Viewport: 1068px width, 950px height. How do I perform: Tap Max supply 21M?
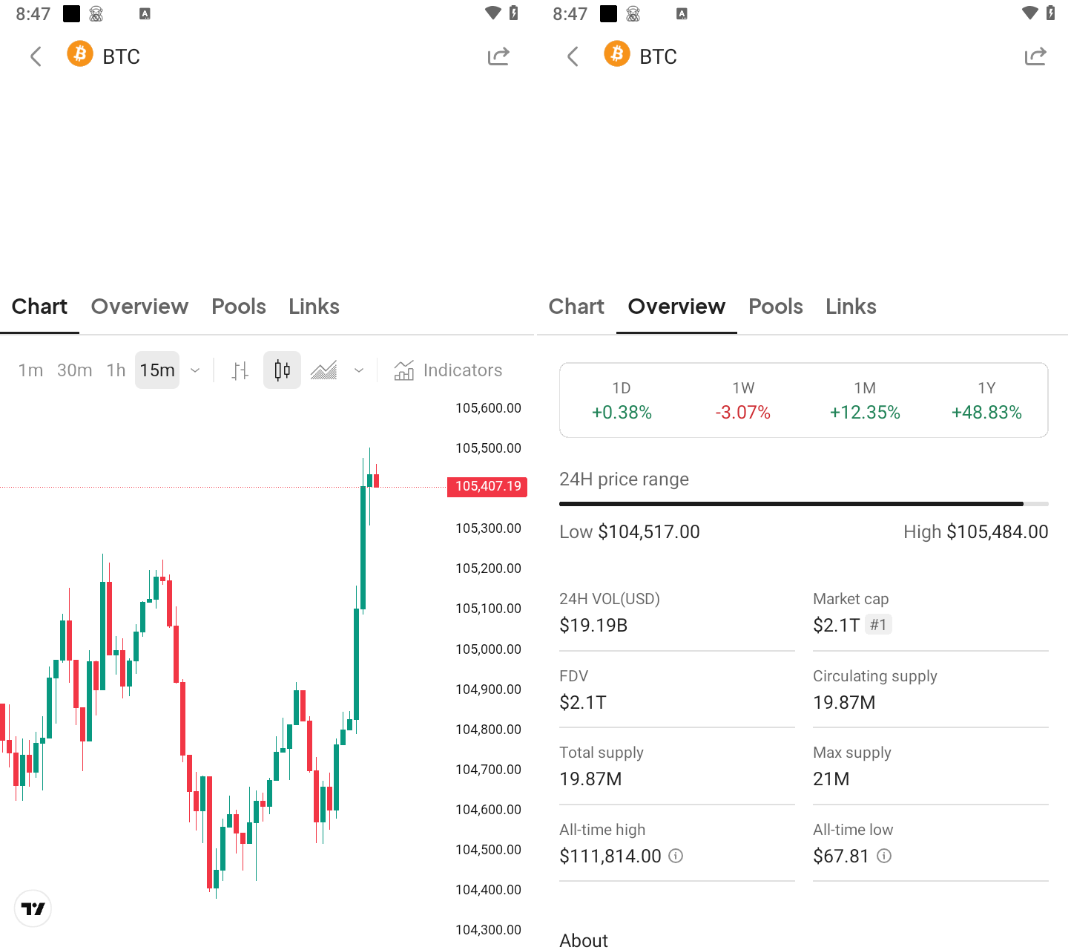pyautogui.click(x=831, y=779)
